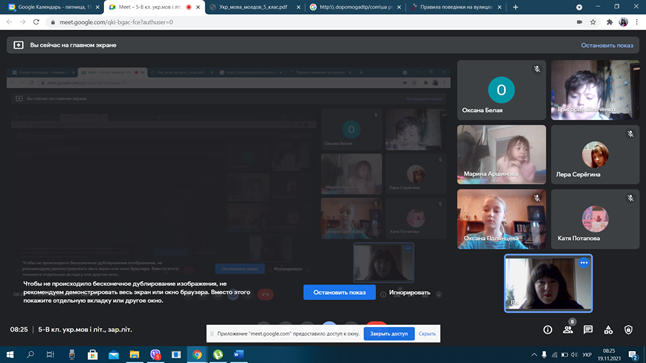The width and height of the screenshot is (646, 363).
Task: Show hidden system tray icons
Action: coord(534,355)
